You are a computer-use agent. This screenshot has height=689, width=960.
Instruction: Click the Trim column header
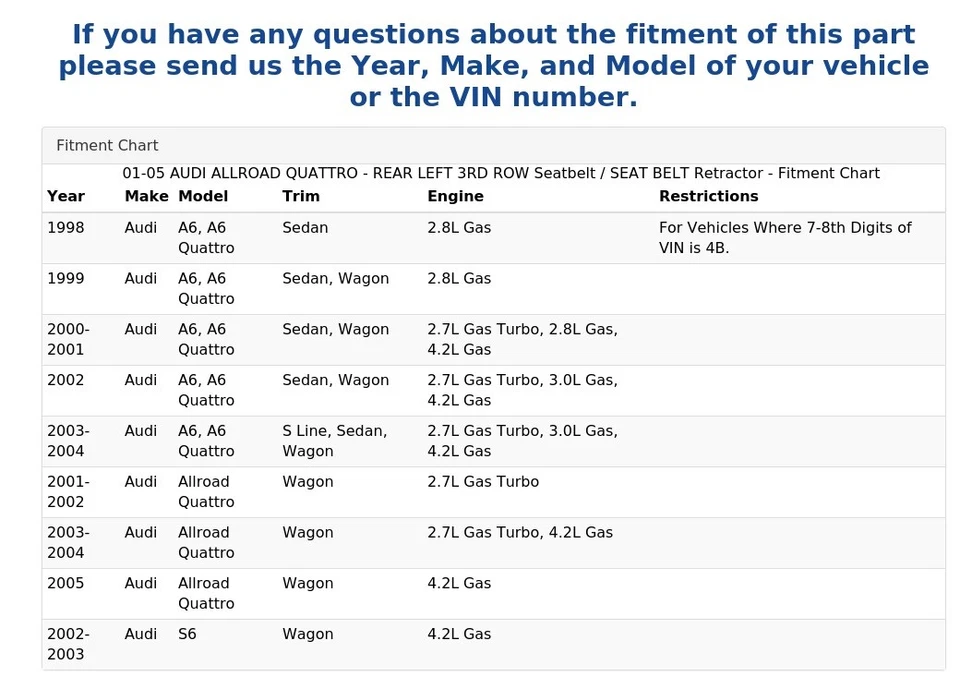(301, 196)
